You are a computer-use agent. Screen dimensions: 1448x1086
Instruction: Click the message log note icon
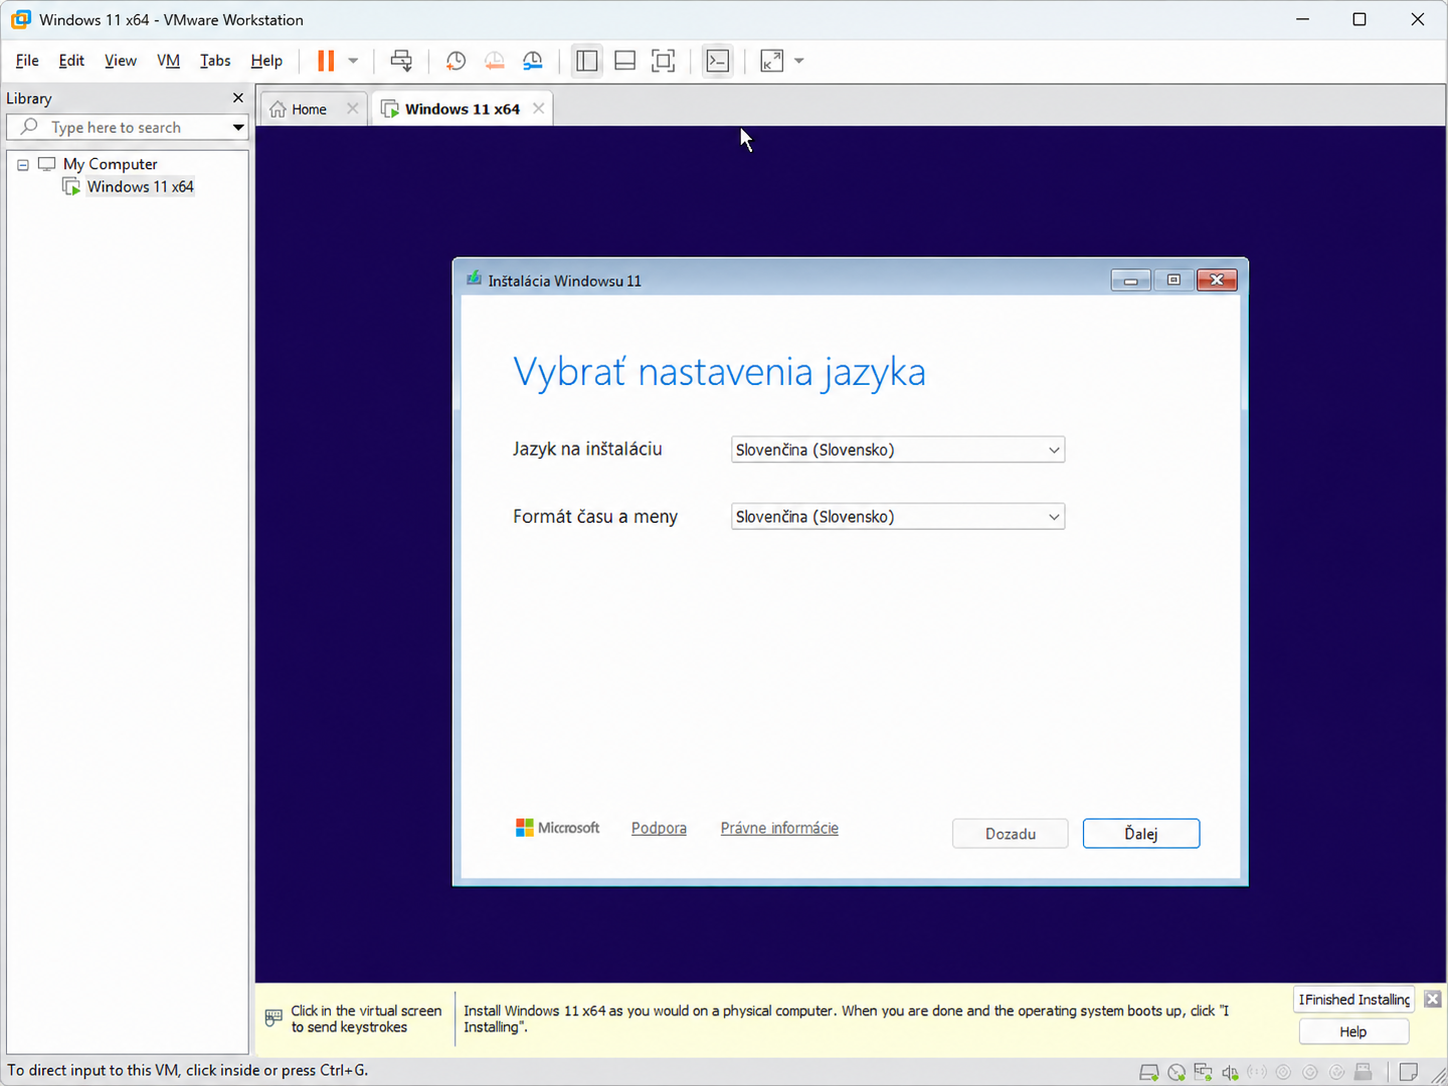(x=1408, y=1073)
